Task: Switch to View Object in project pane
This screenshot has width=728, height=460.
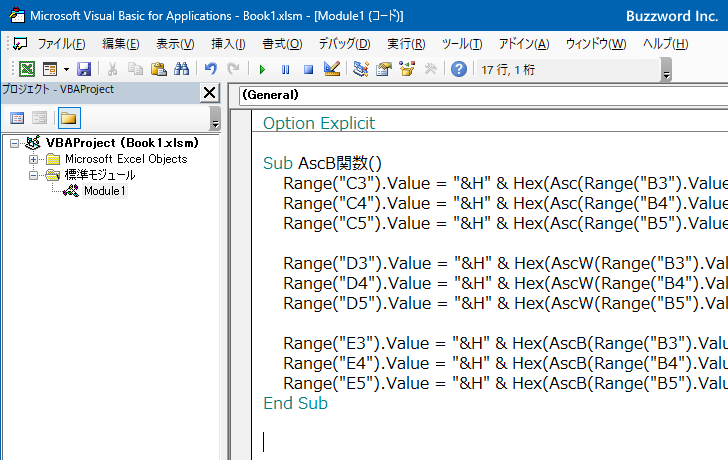Action: coord(39,118)
